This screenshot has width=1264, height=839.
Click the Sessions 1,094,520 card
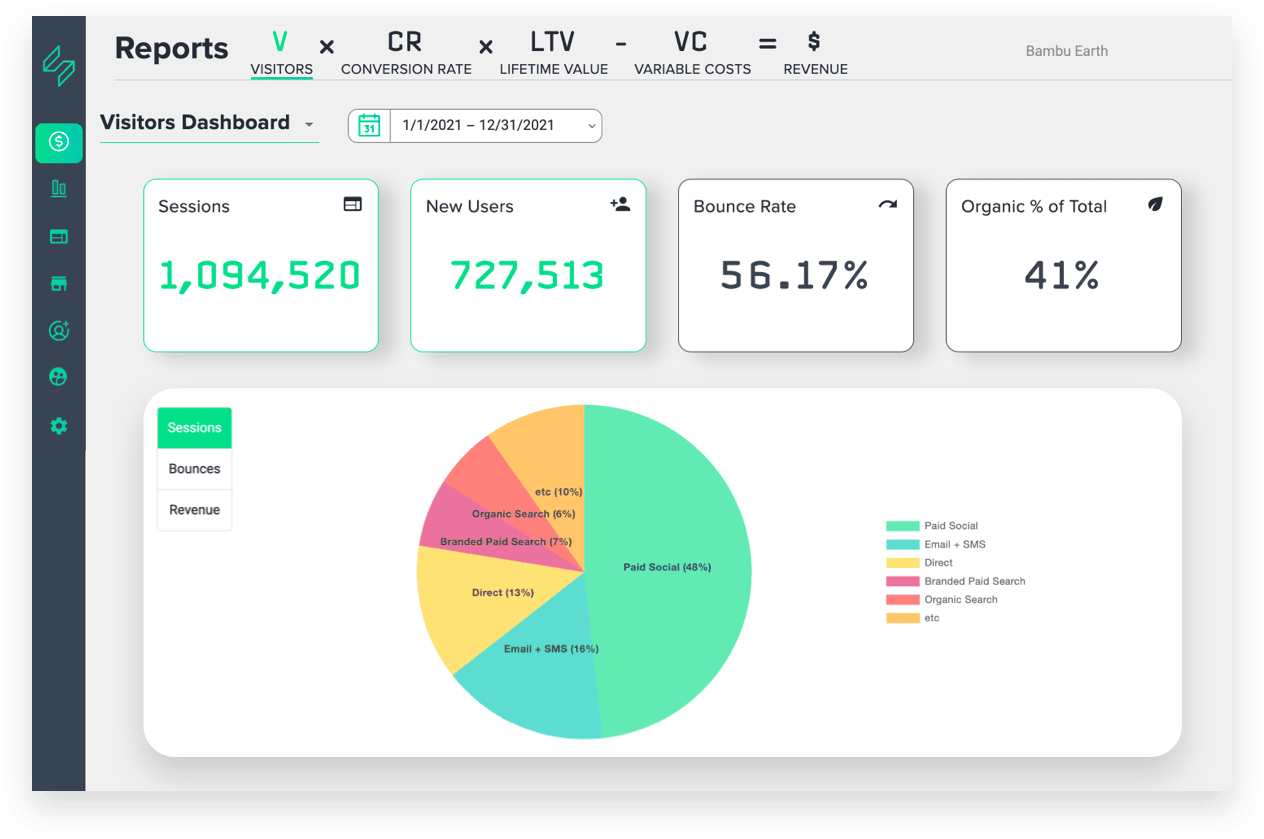[x=261, y=266]
